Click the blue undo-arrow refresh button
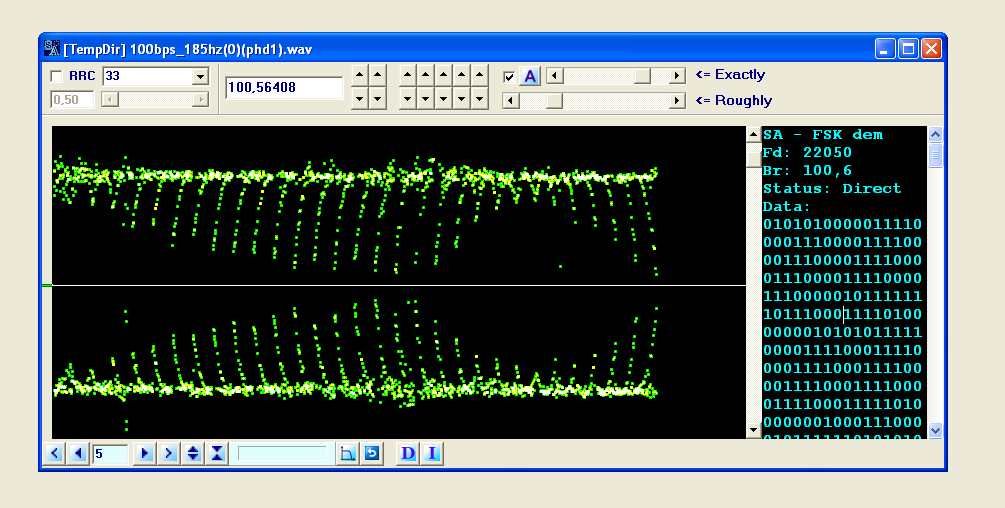Screen dimensions: 1005x508 (x=372, y=454)
